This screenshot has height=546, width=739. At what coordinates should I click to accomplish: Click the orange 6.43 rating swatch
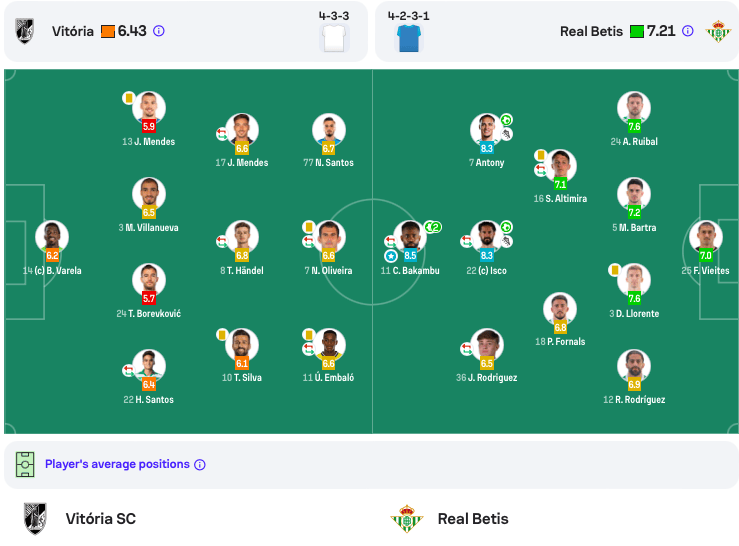point(108,32)
